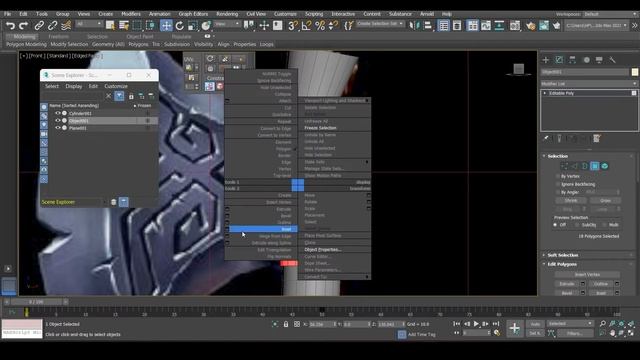This screenshot has height=360, width=640.
Task: Enable By Vertex checkbox
Action: coord(558,176)
